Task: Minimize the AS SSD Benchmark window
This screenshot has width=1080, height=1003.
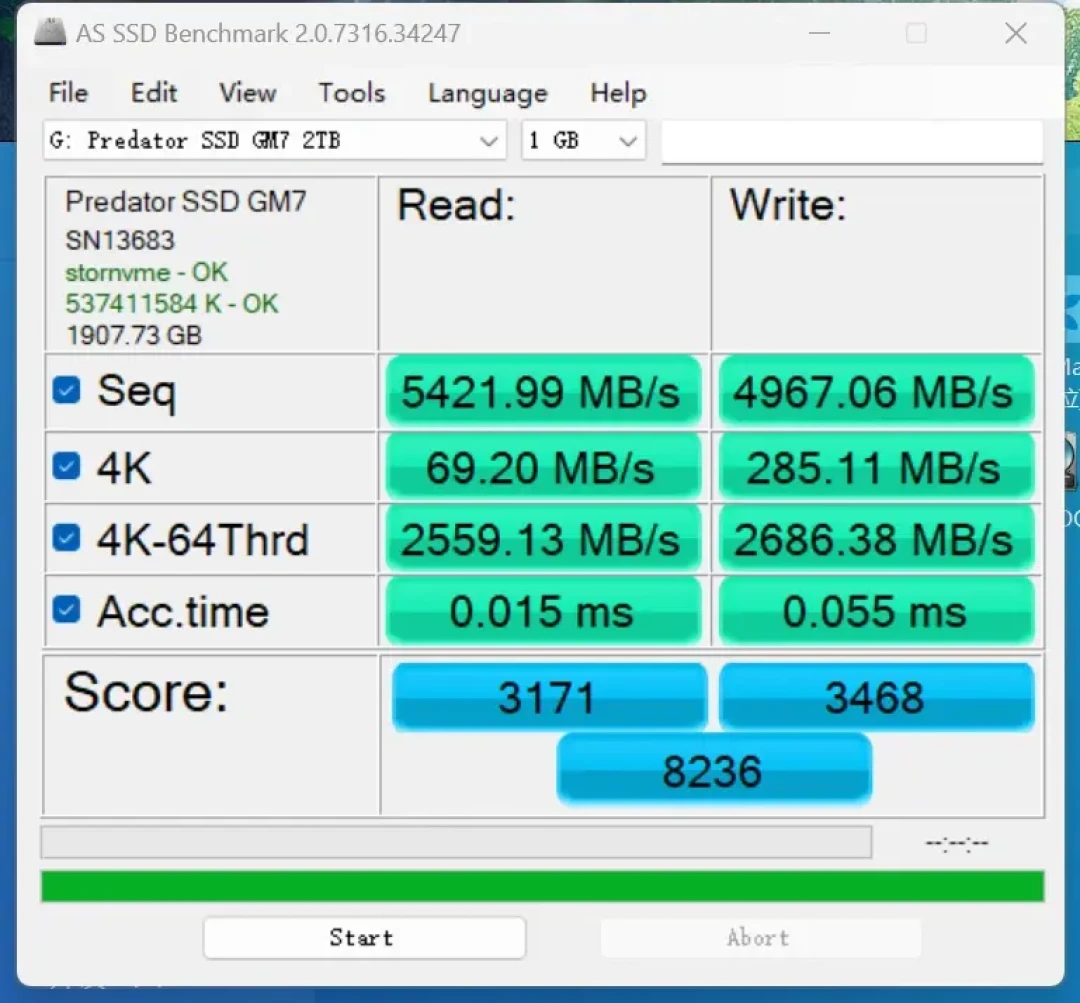Action: 819,32
